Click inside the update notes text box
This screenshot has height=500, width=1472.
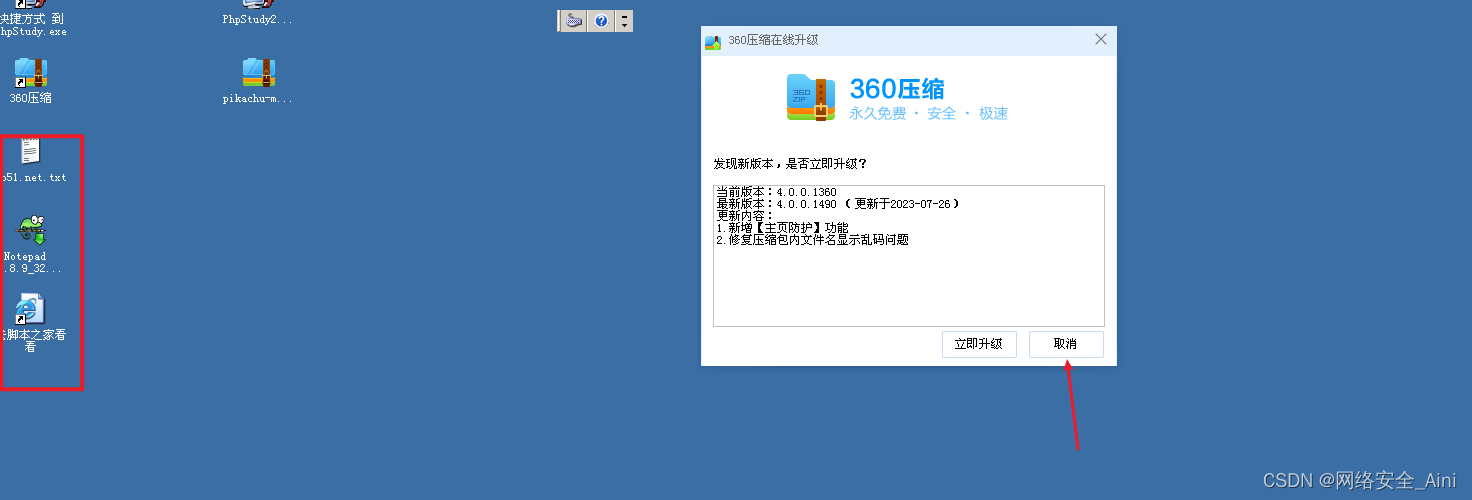point(909,255)
